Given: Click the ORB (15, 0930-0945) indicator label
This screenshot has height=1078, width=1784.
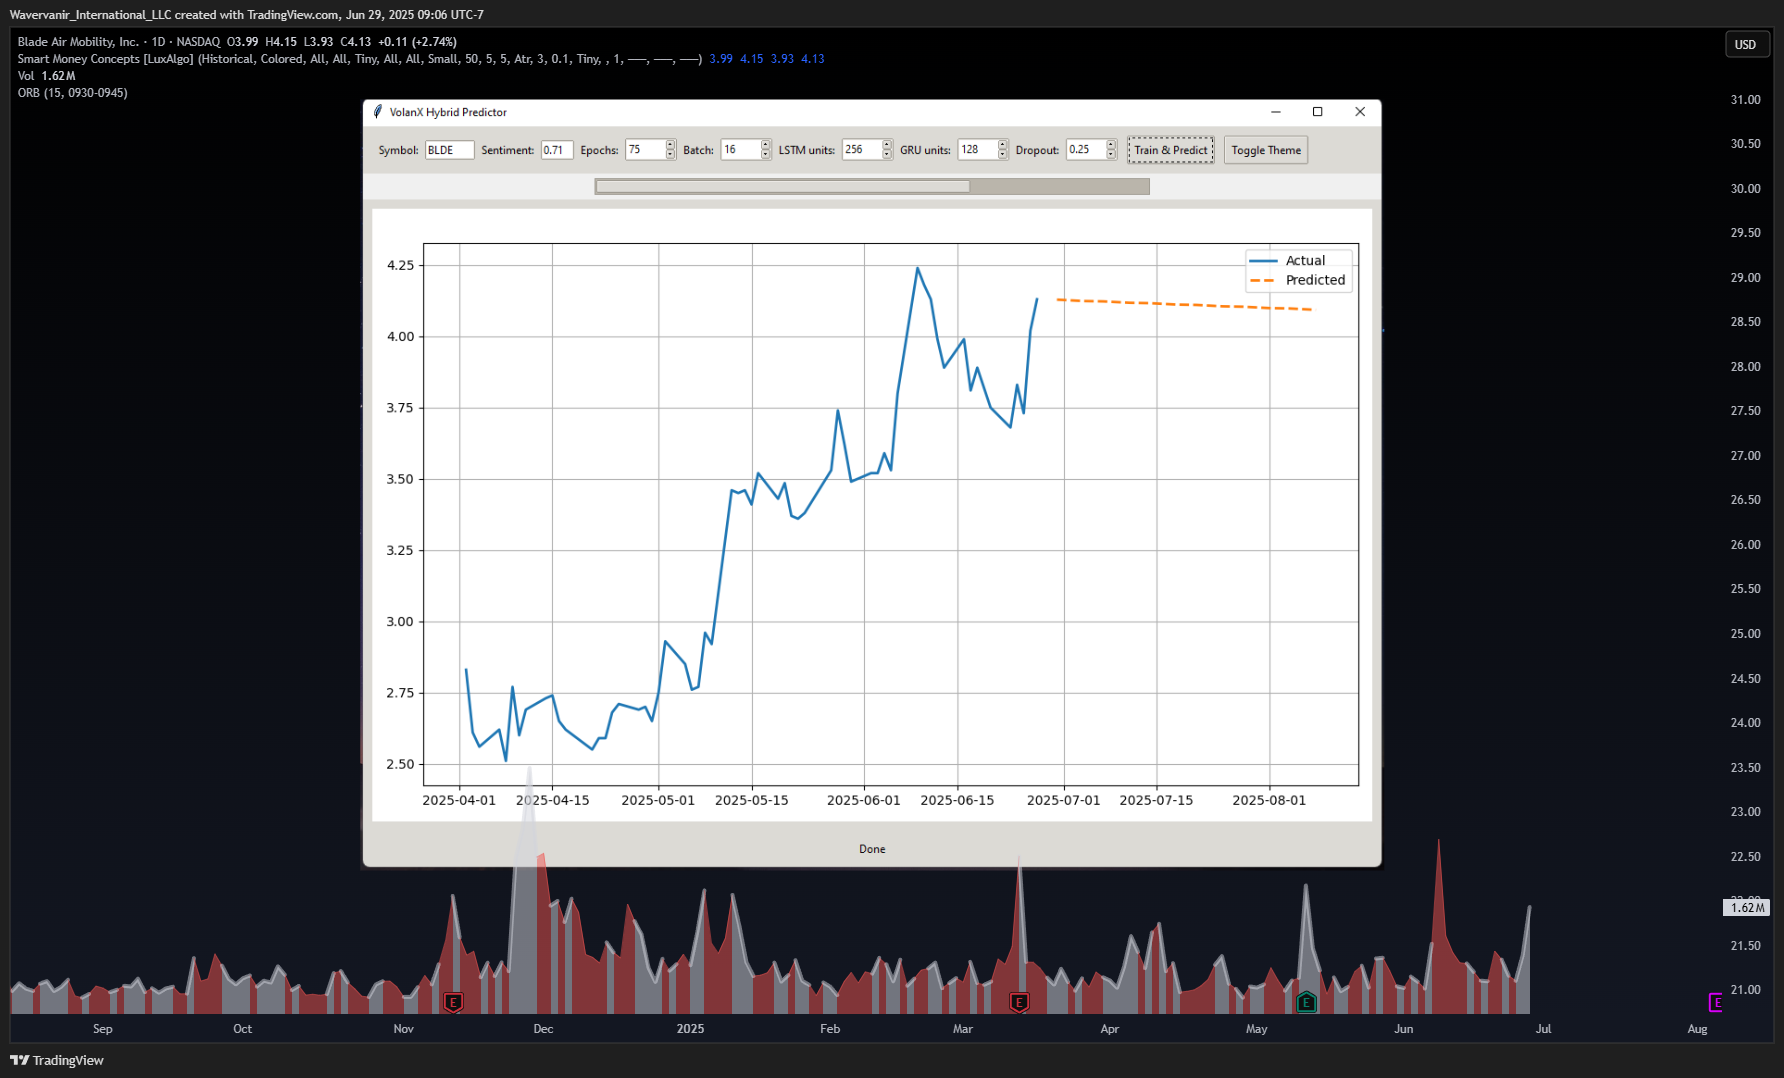Looking at the screenshot, I should point(72,93).
